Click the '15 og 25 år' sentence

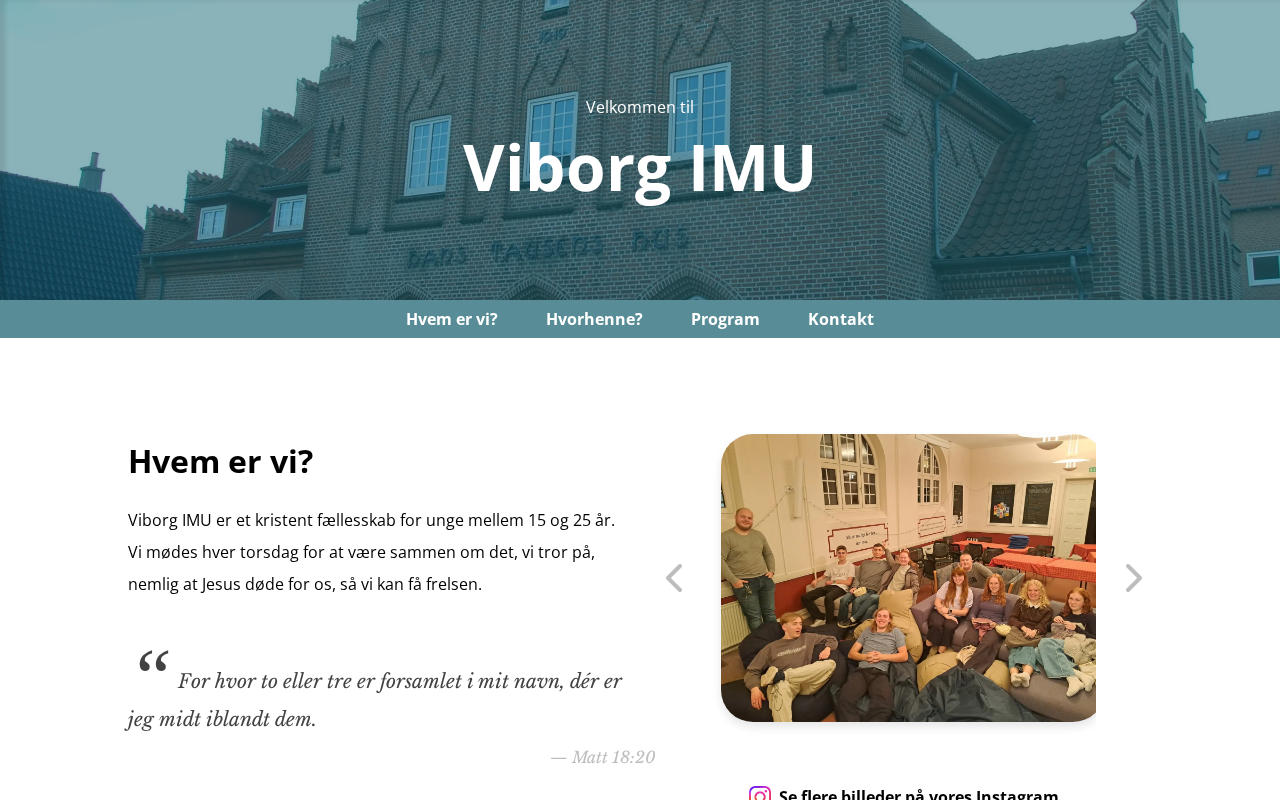click(x=372, y=520)
